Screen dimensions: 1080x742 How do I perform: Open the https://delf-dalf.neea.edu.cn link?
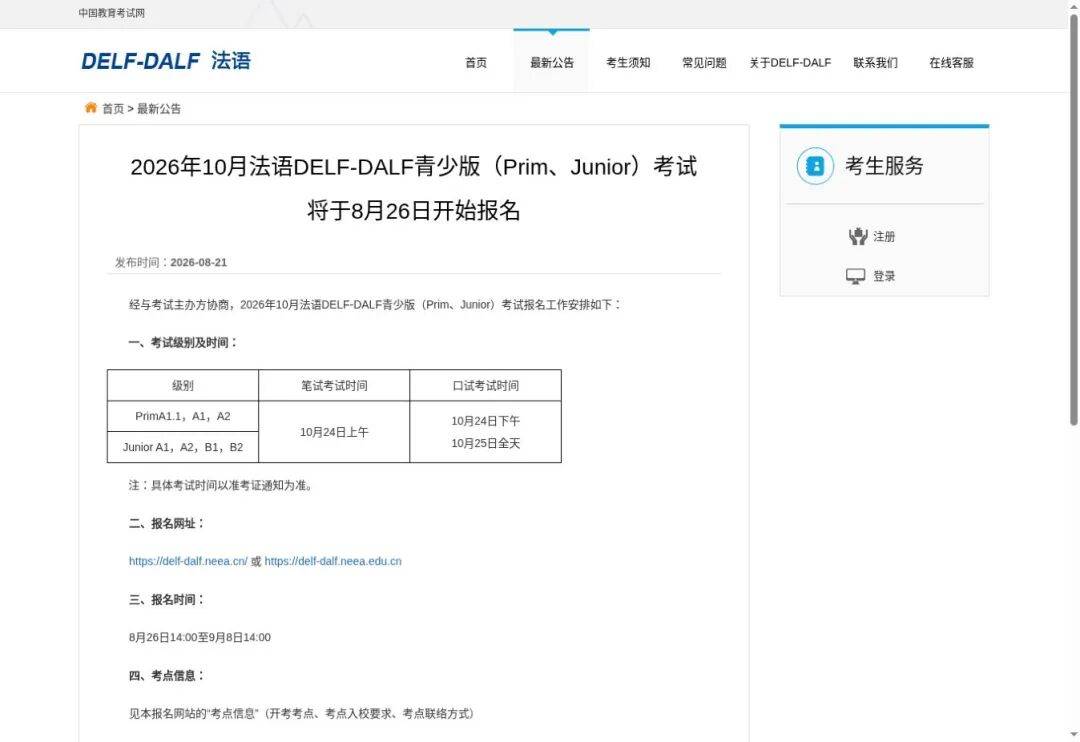click(x=333, y=561)
